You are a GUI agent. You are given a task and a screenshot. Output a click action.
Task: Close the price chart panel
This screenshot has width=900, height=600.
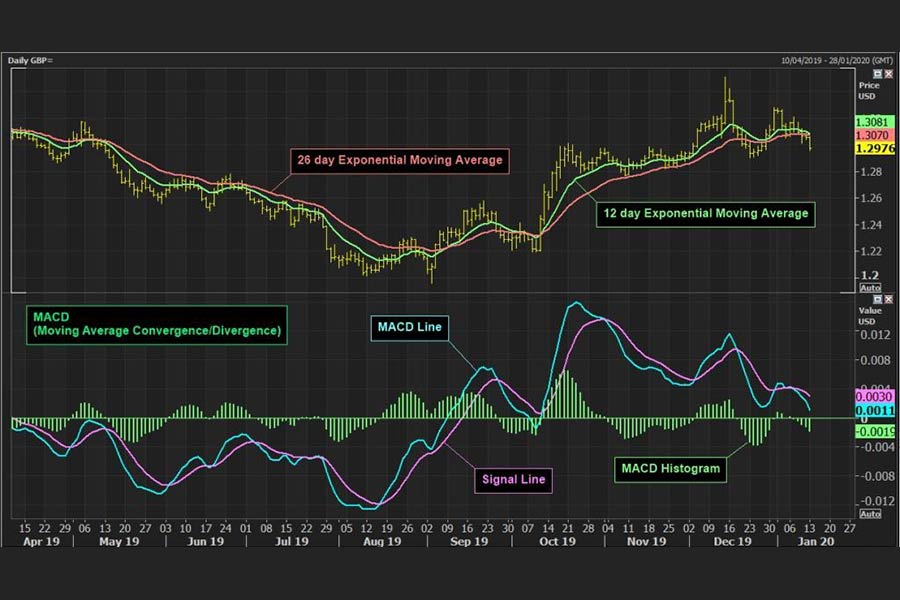click(889, 74)
